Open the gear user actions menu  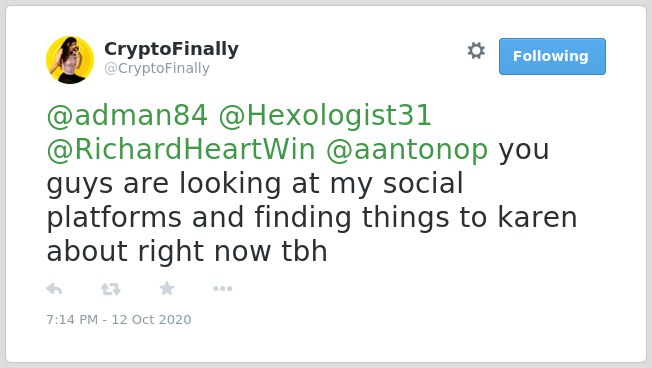[x=476, y=51]
